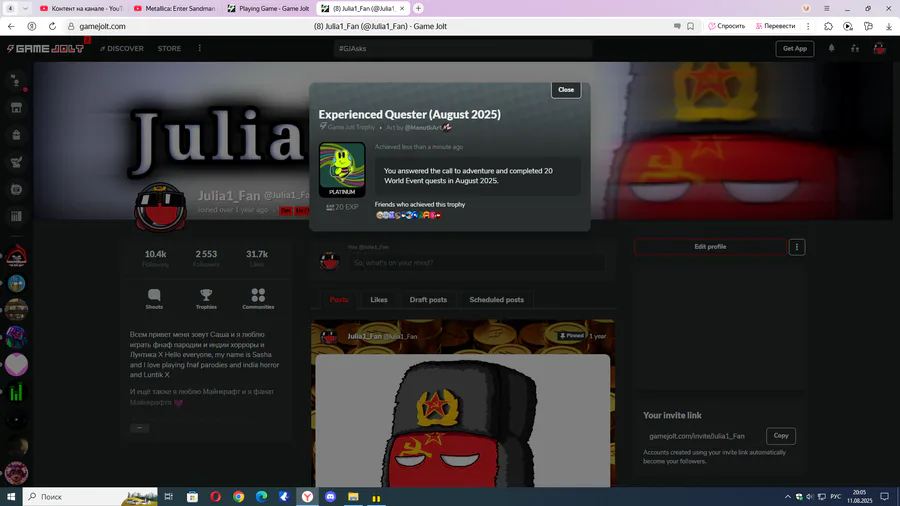
Task: Open the options menu beside Edit profile
Action: (797, 247)
